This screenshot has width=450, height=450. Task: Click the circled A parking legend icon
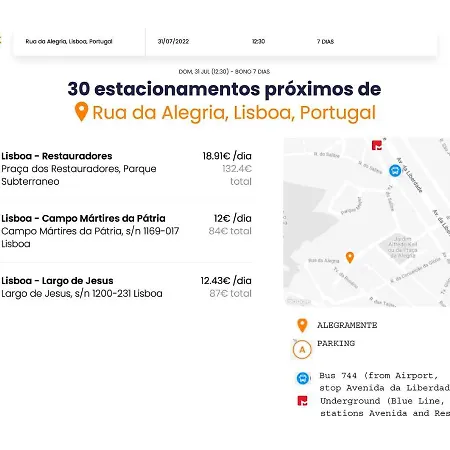pos(302,350)
